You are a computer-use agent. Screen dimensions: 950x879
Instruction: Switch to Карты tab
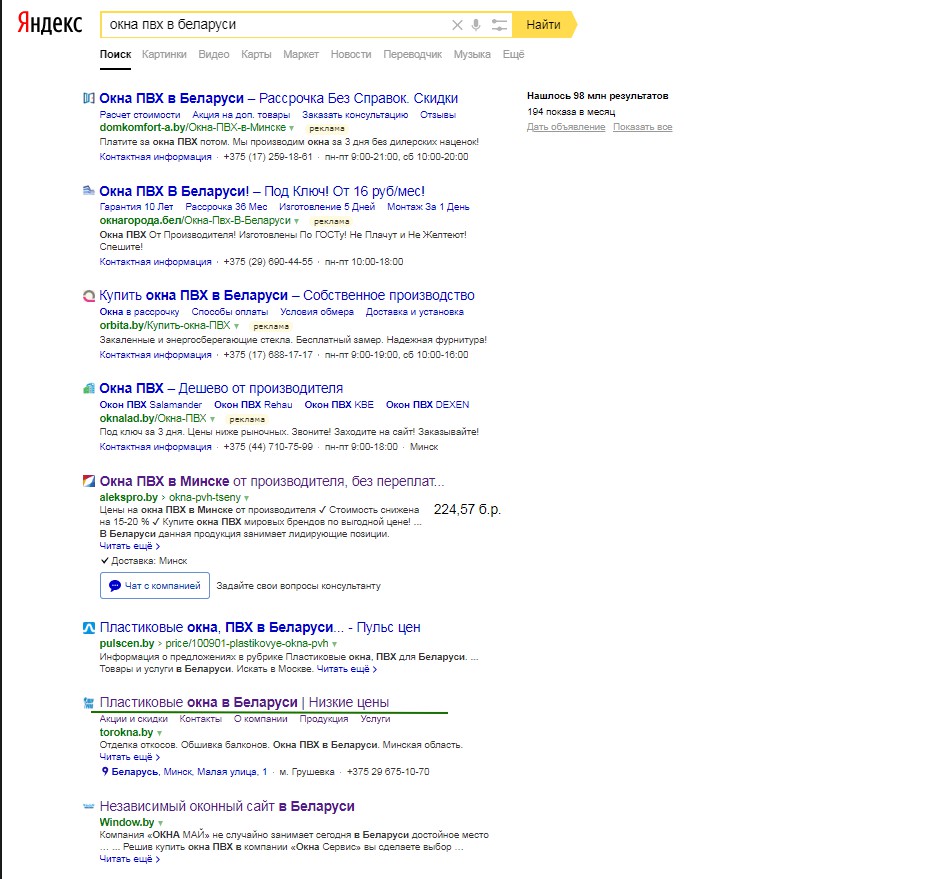256,54
